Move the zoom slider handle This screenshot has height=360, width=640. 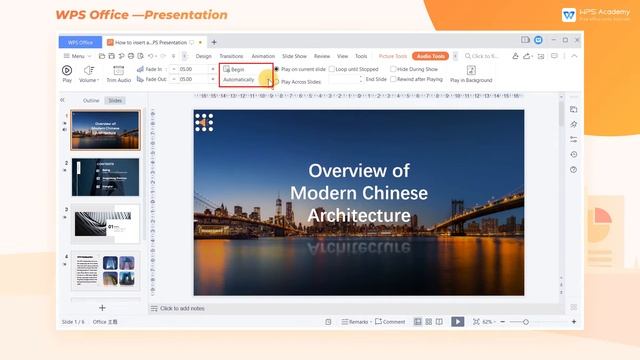coord(526,322)
